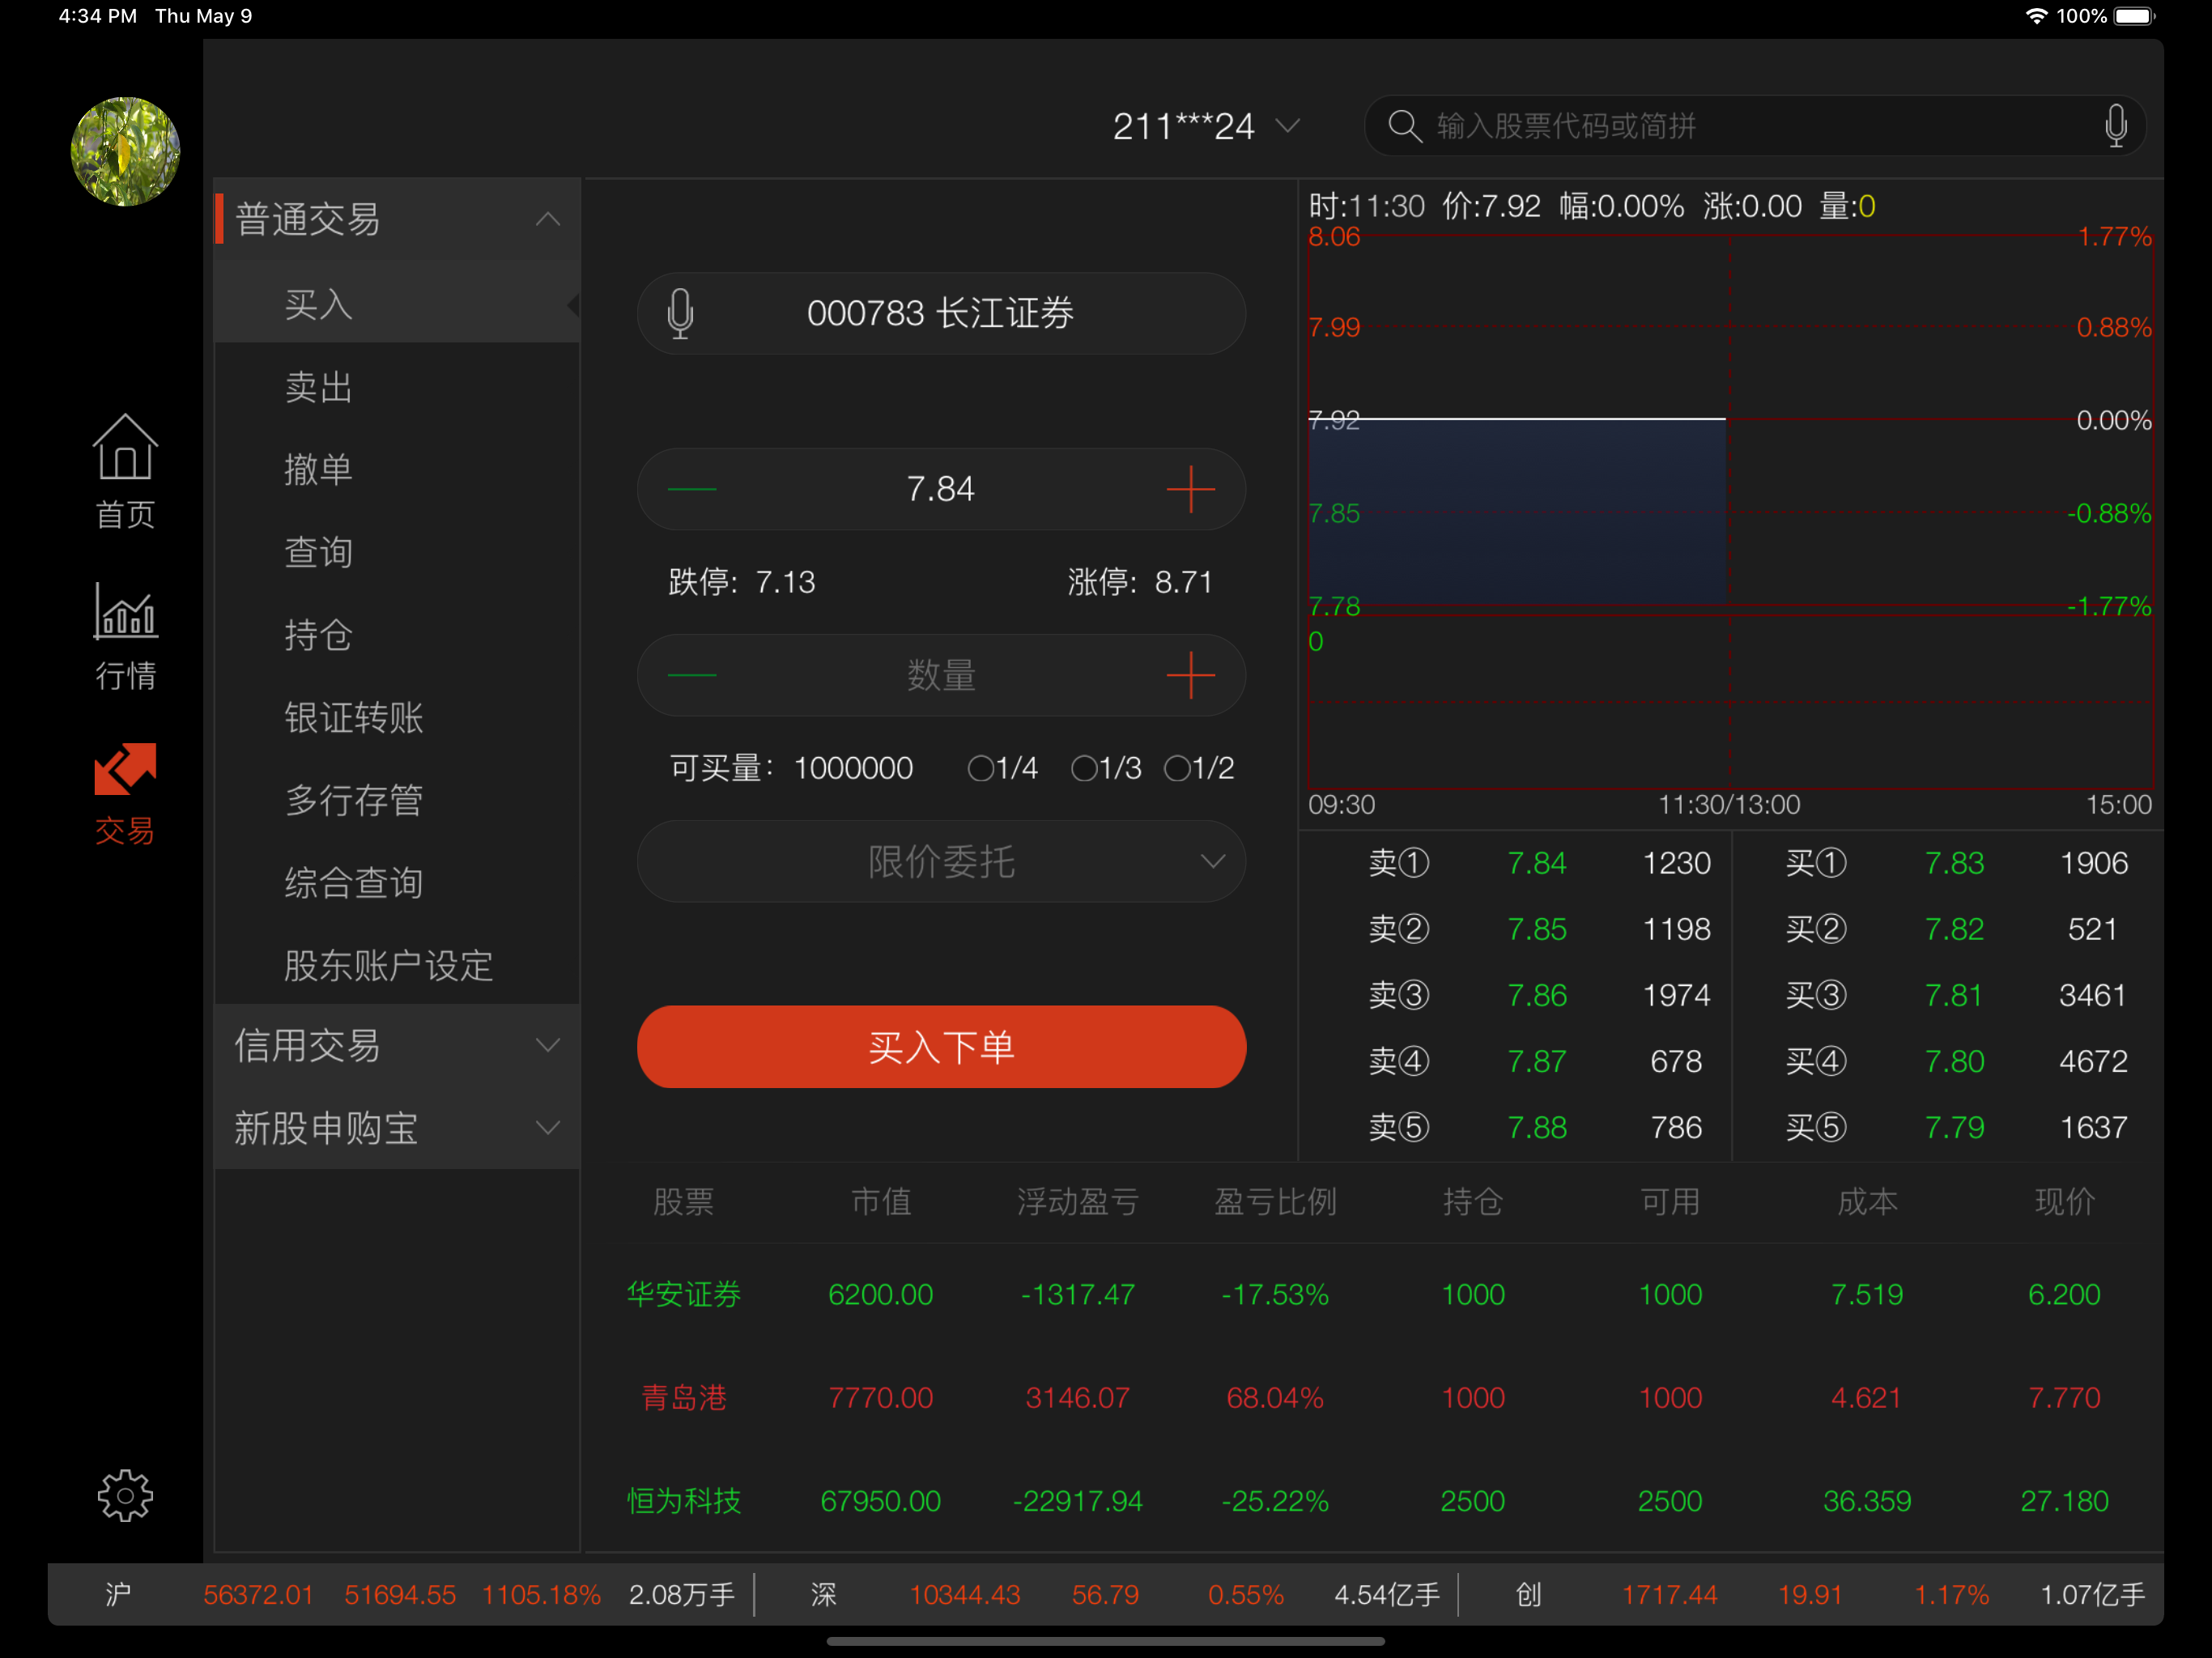The image size is (2212, 1658).
Task: Collapse the 普通交易 section
Action: [398, 219]
